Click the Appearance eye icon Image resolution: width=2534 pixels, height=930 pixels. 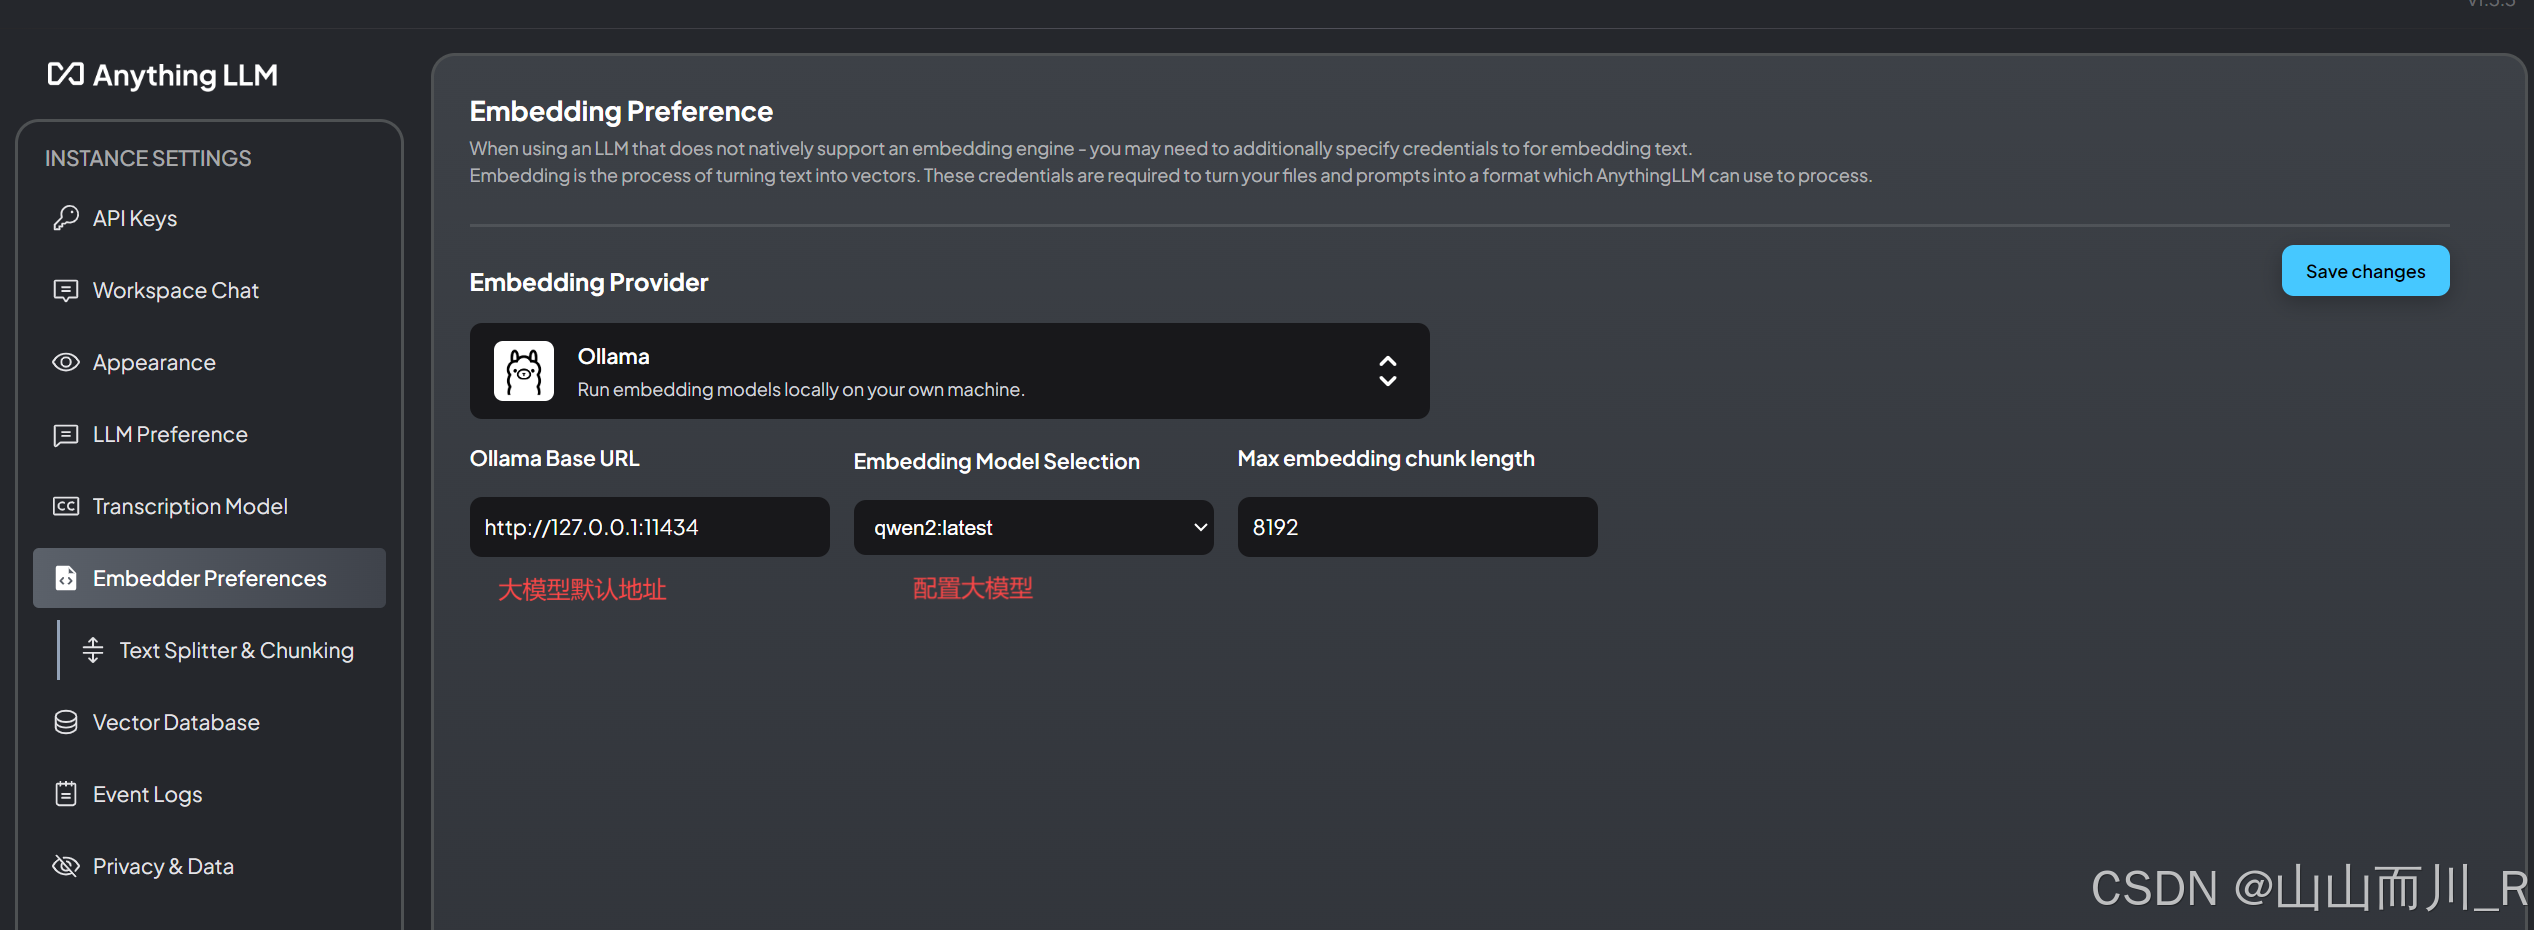coord(66,362)
